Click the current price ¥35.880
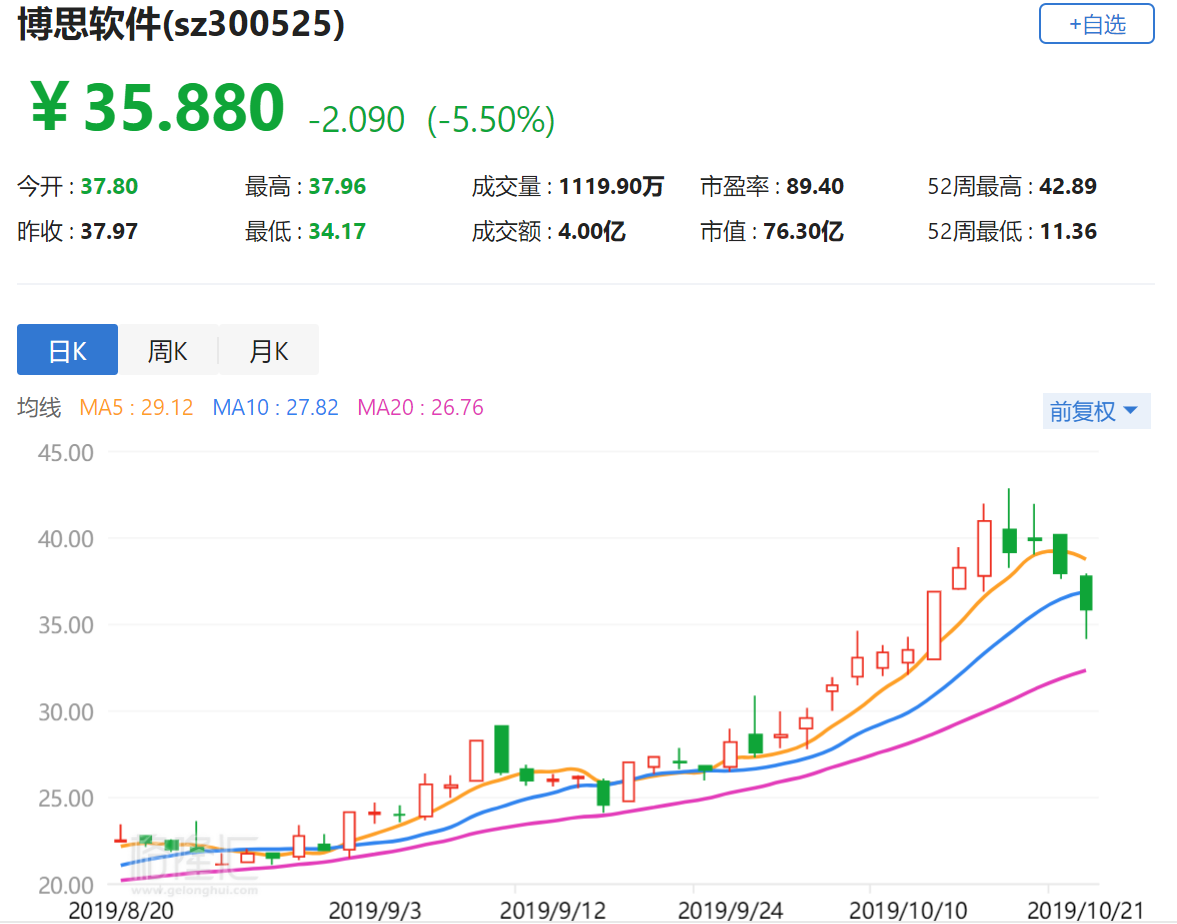 tap(158, 107)
